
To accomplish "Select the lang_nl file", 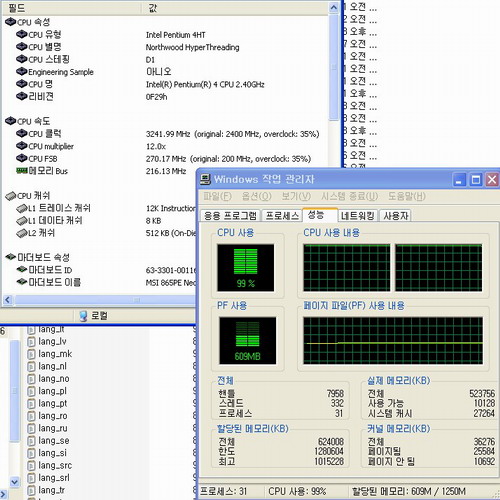I will coord(47,366).
